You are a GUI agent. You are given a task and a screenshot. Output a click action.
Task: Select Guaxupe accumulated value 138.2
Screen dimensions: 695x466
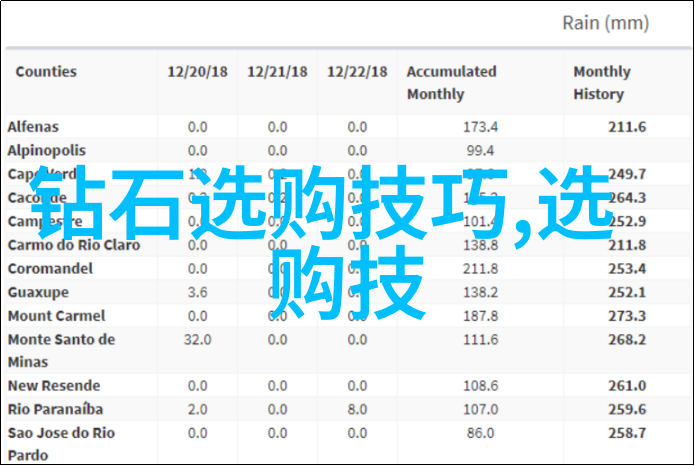tap(480, 293)
